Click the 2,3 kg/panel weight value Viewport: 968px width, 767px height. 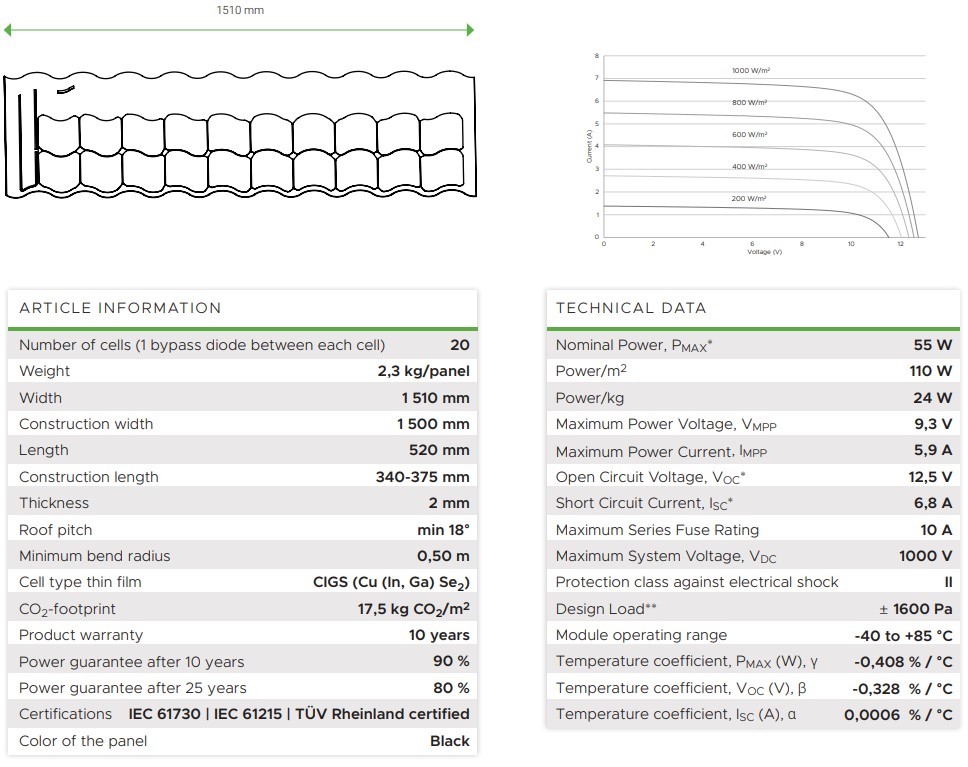(x=416, y=371)
